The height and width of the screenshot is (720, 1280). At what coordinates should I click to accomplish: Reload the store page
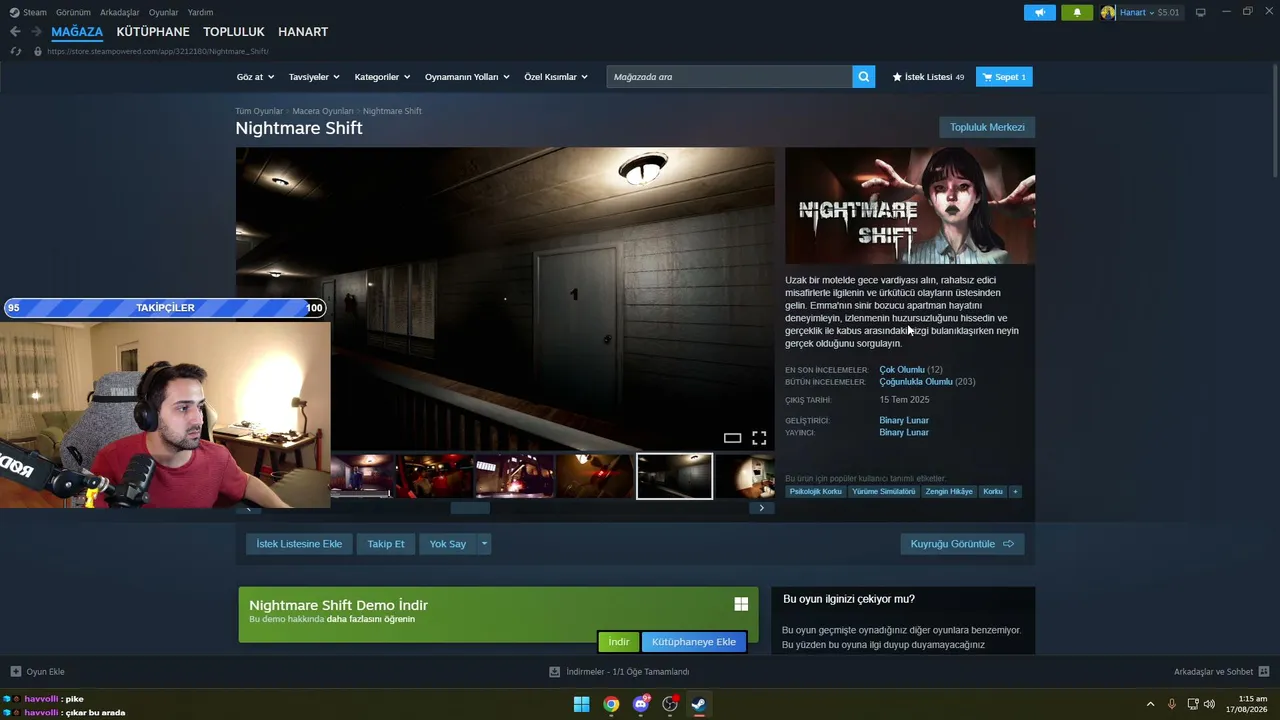click(15, 51)
